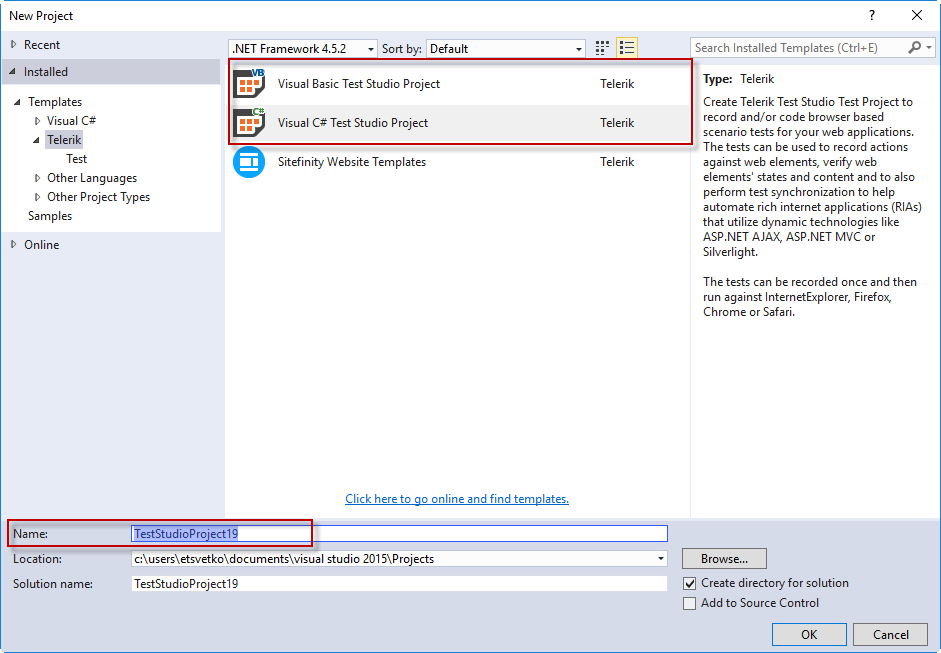Click the search magnifier icon

915,47
